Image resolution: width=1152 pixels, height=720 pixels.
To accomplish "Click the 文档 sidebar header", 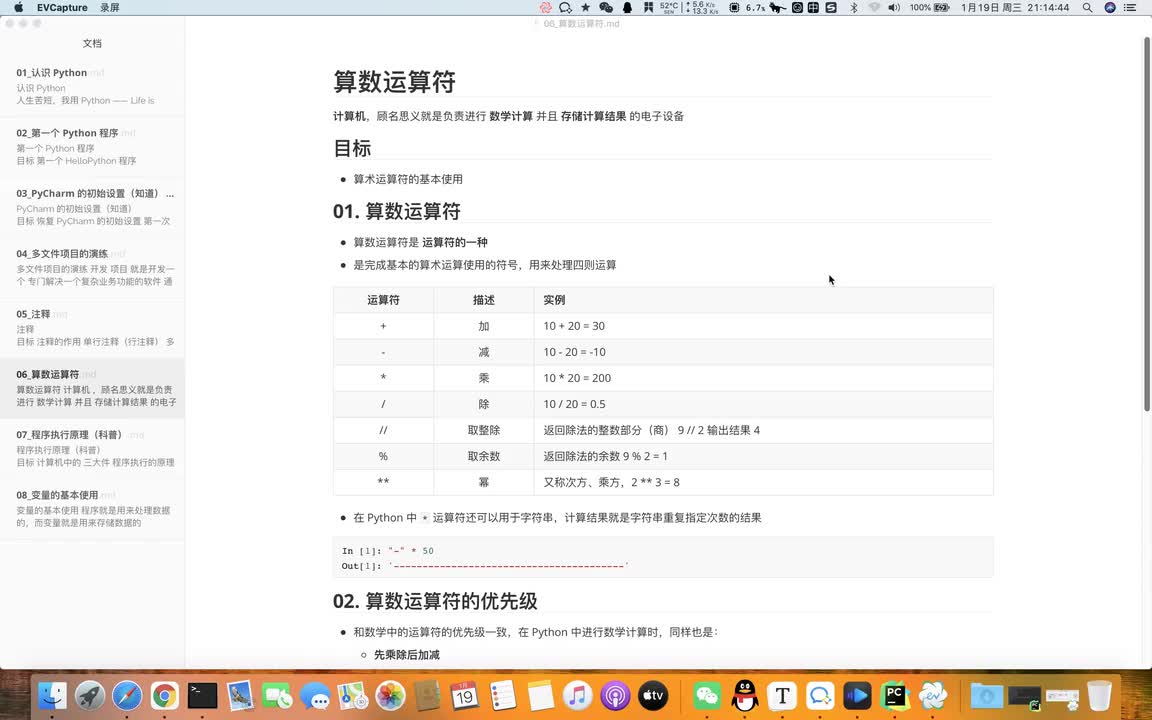I will click(92, 43).
